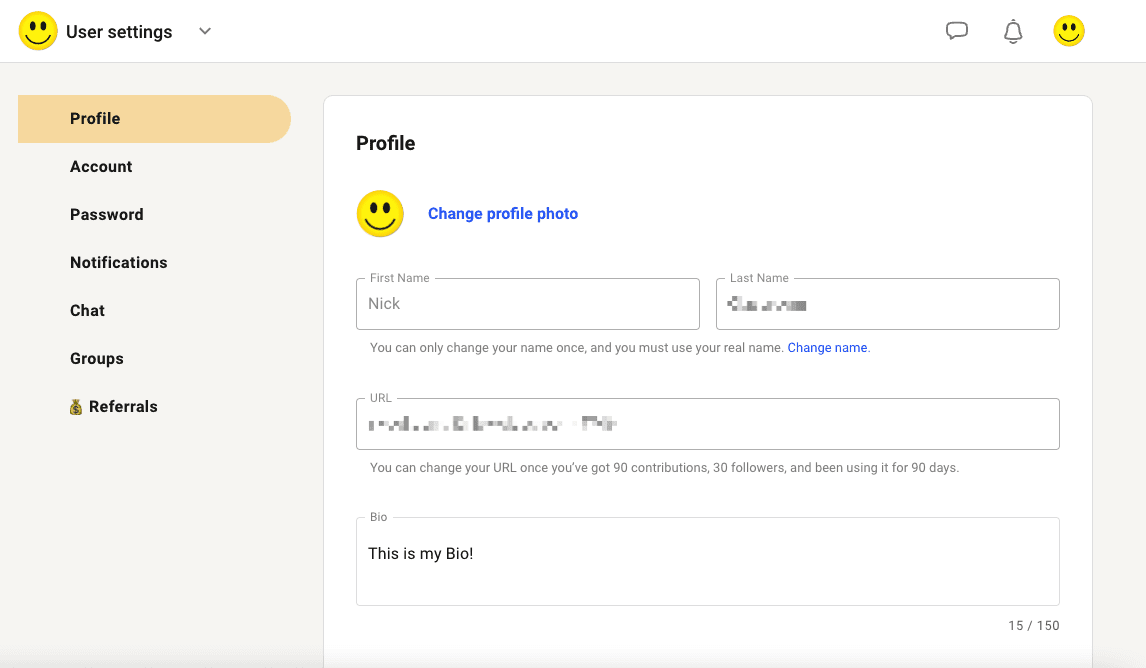Viewport: 1146px width, 668px height.
Task: Click the smiley face logo at top-left
Action: (38, 31)
